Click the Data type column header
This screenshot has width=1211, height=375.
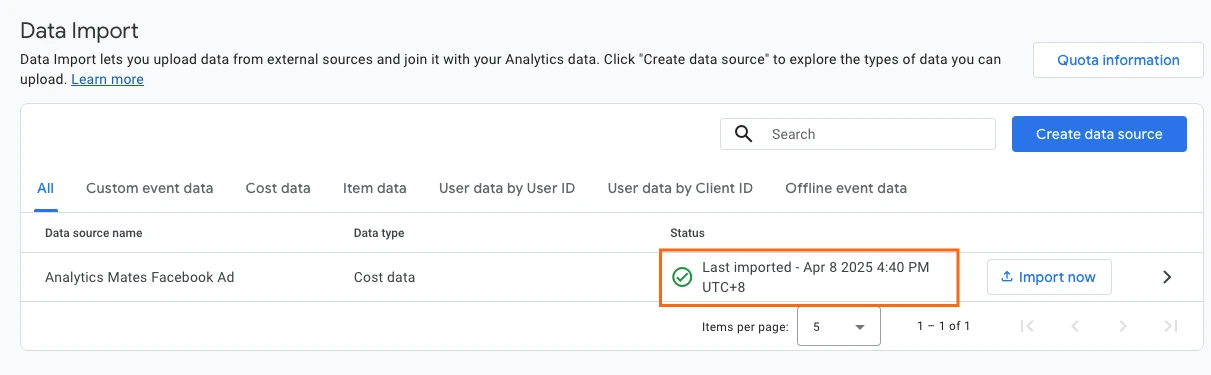click(379, 233)
